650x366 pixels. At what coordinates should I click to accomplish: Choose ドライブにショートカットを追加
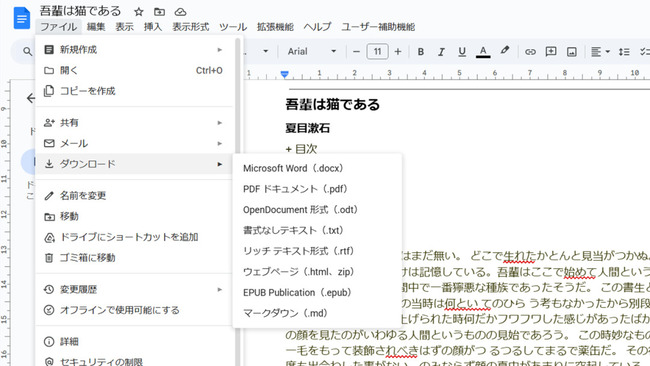point(133,237)
